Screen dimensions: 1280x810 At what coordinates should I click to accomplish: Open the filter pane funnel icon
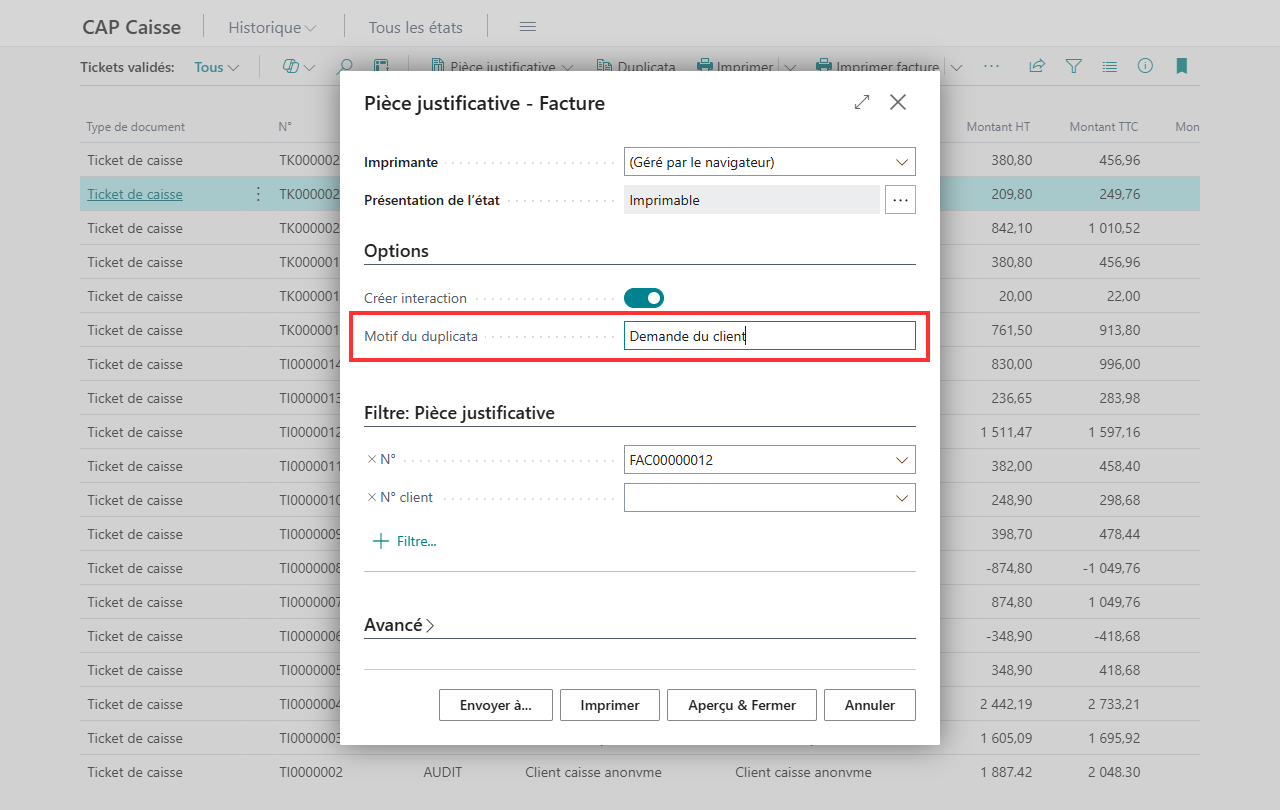pyautogui.click(x=1073, y=67)
